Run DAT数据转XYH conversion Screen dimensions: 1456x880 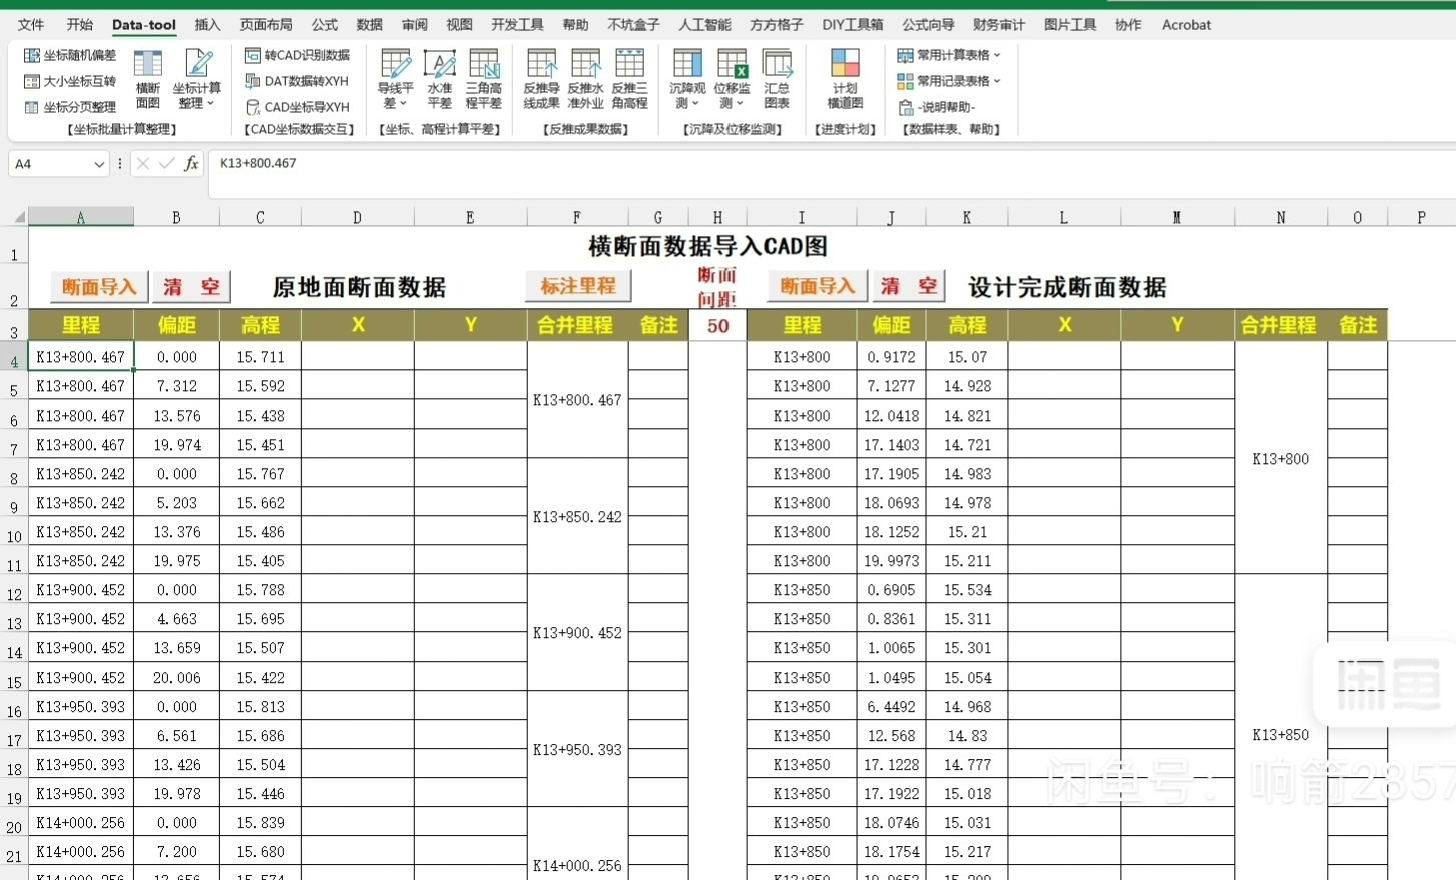297,81
